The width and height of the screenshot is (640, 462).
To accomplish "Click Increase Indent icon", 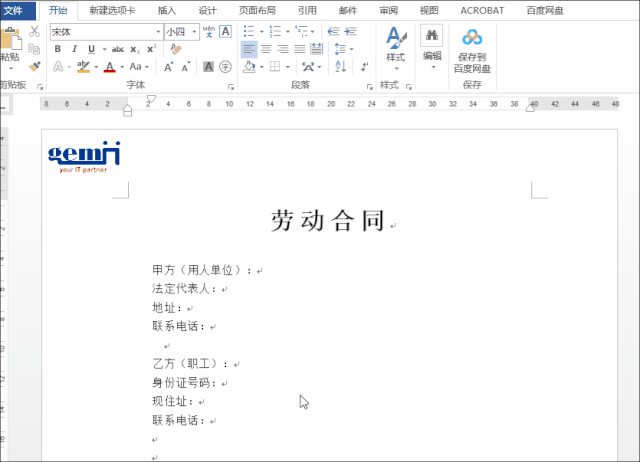I will pos(351,31).
